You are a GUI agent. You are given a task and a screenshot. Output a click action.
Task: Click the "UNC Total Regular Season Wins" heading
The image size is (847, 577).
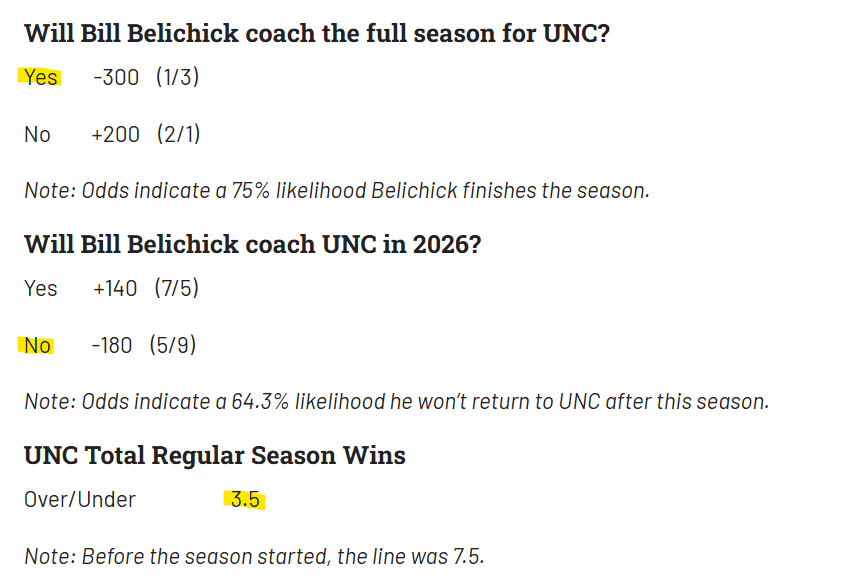pos(215,456)
